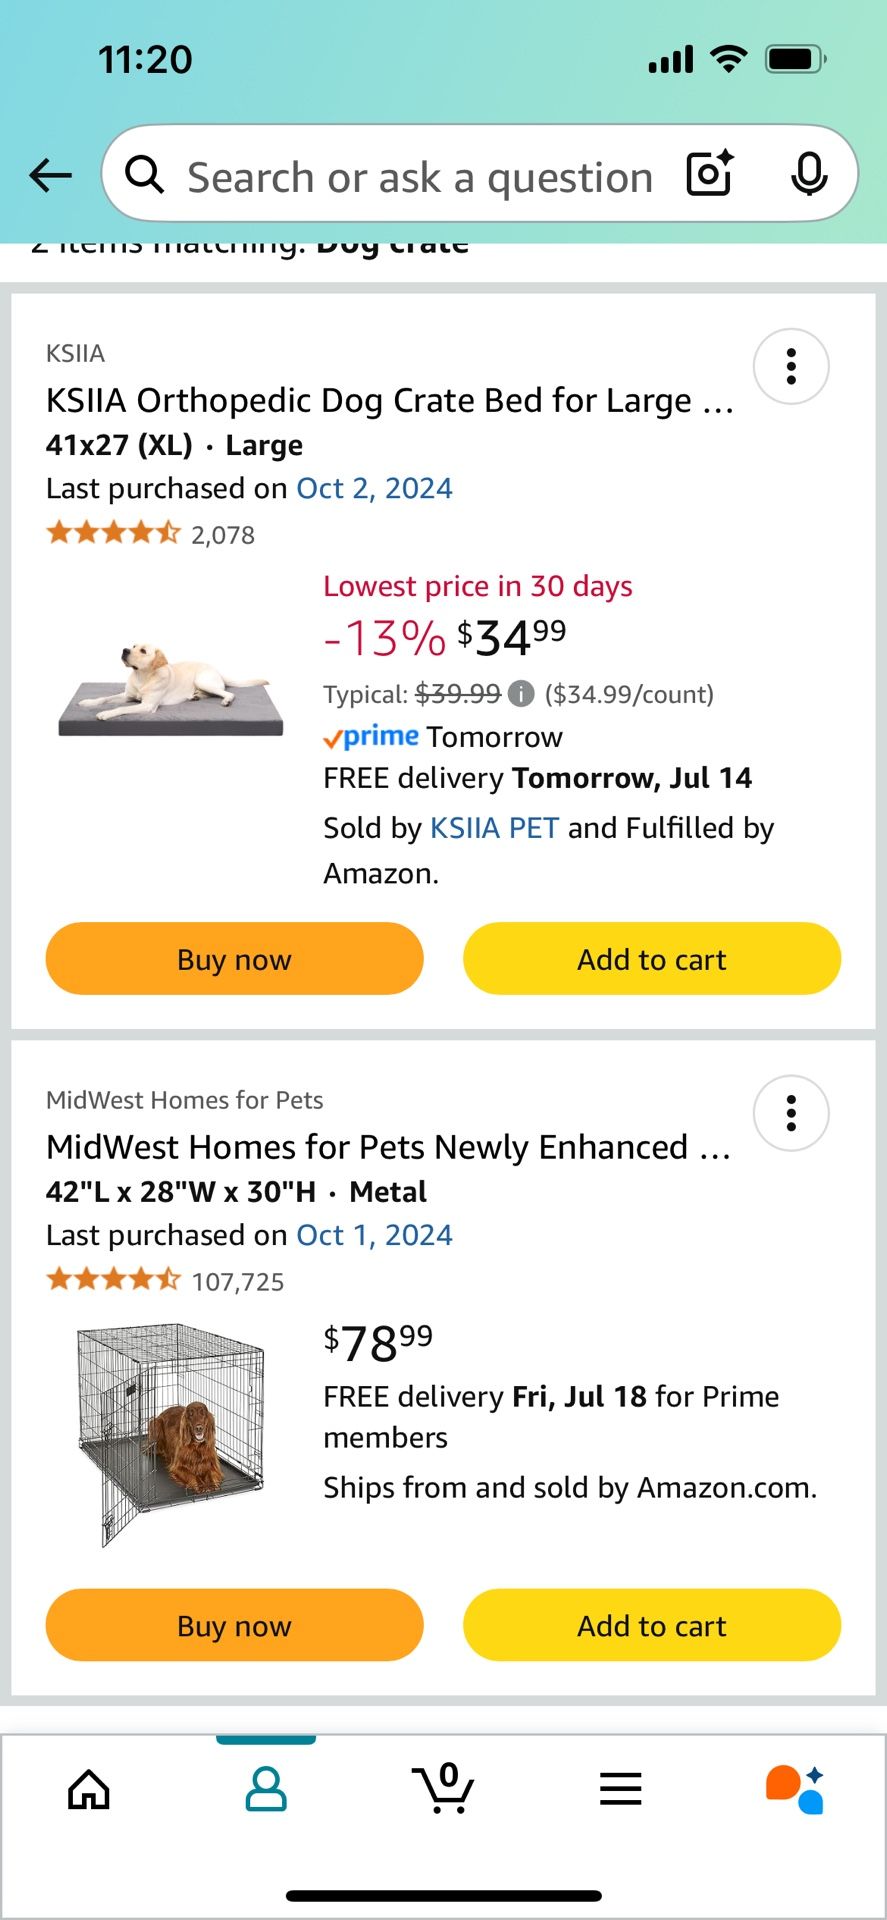
Task: Click info icon beside typical price
Action: click(521, 694)
